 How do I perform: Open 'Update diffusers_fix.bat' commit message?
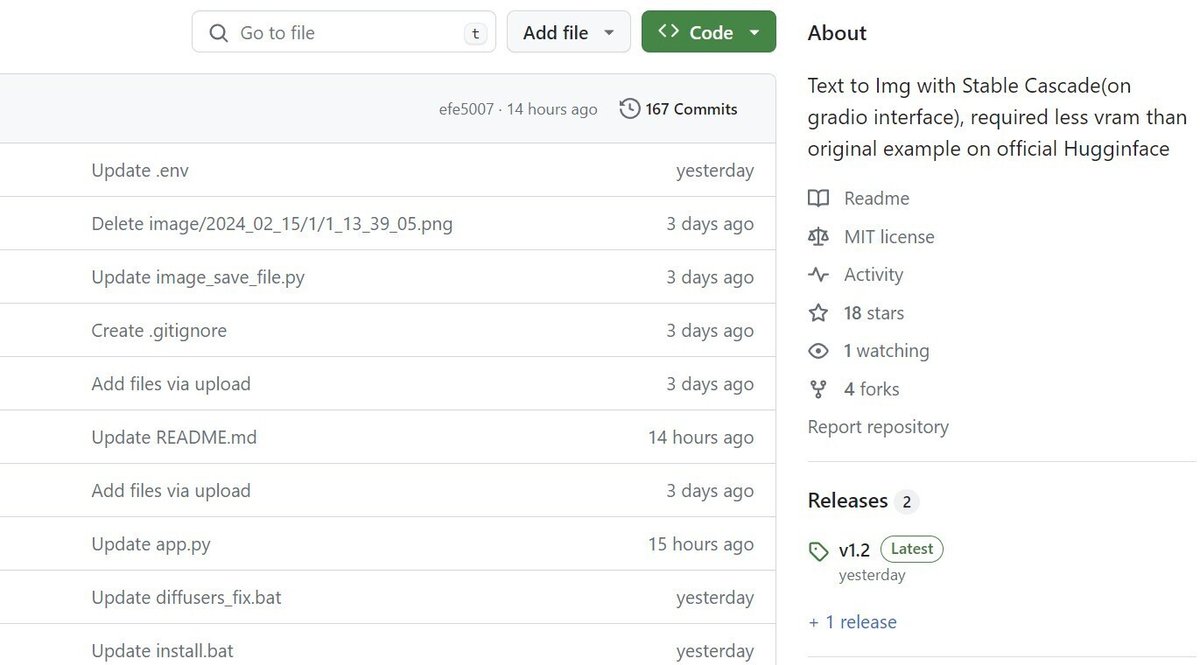(186, 597)
